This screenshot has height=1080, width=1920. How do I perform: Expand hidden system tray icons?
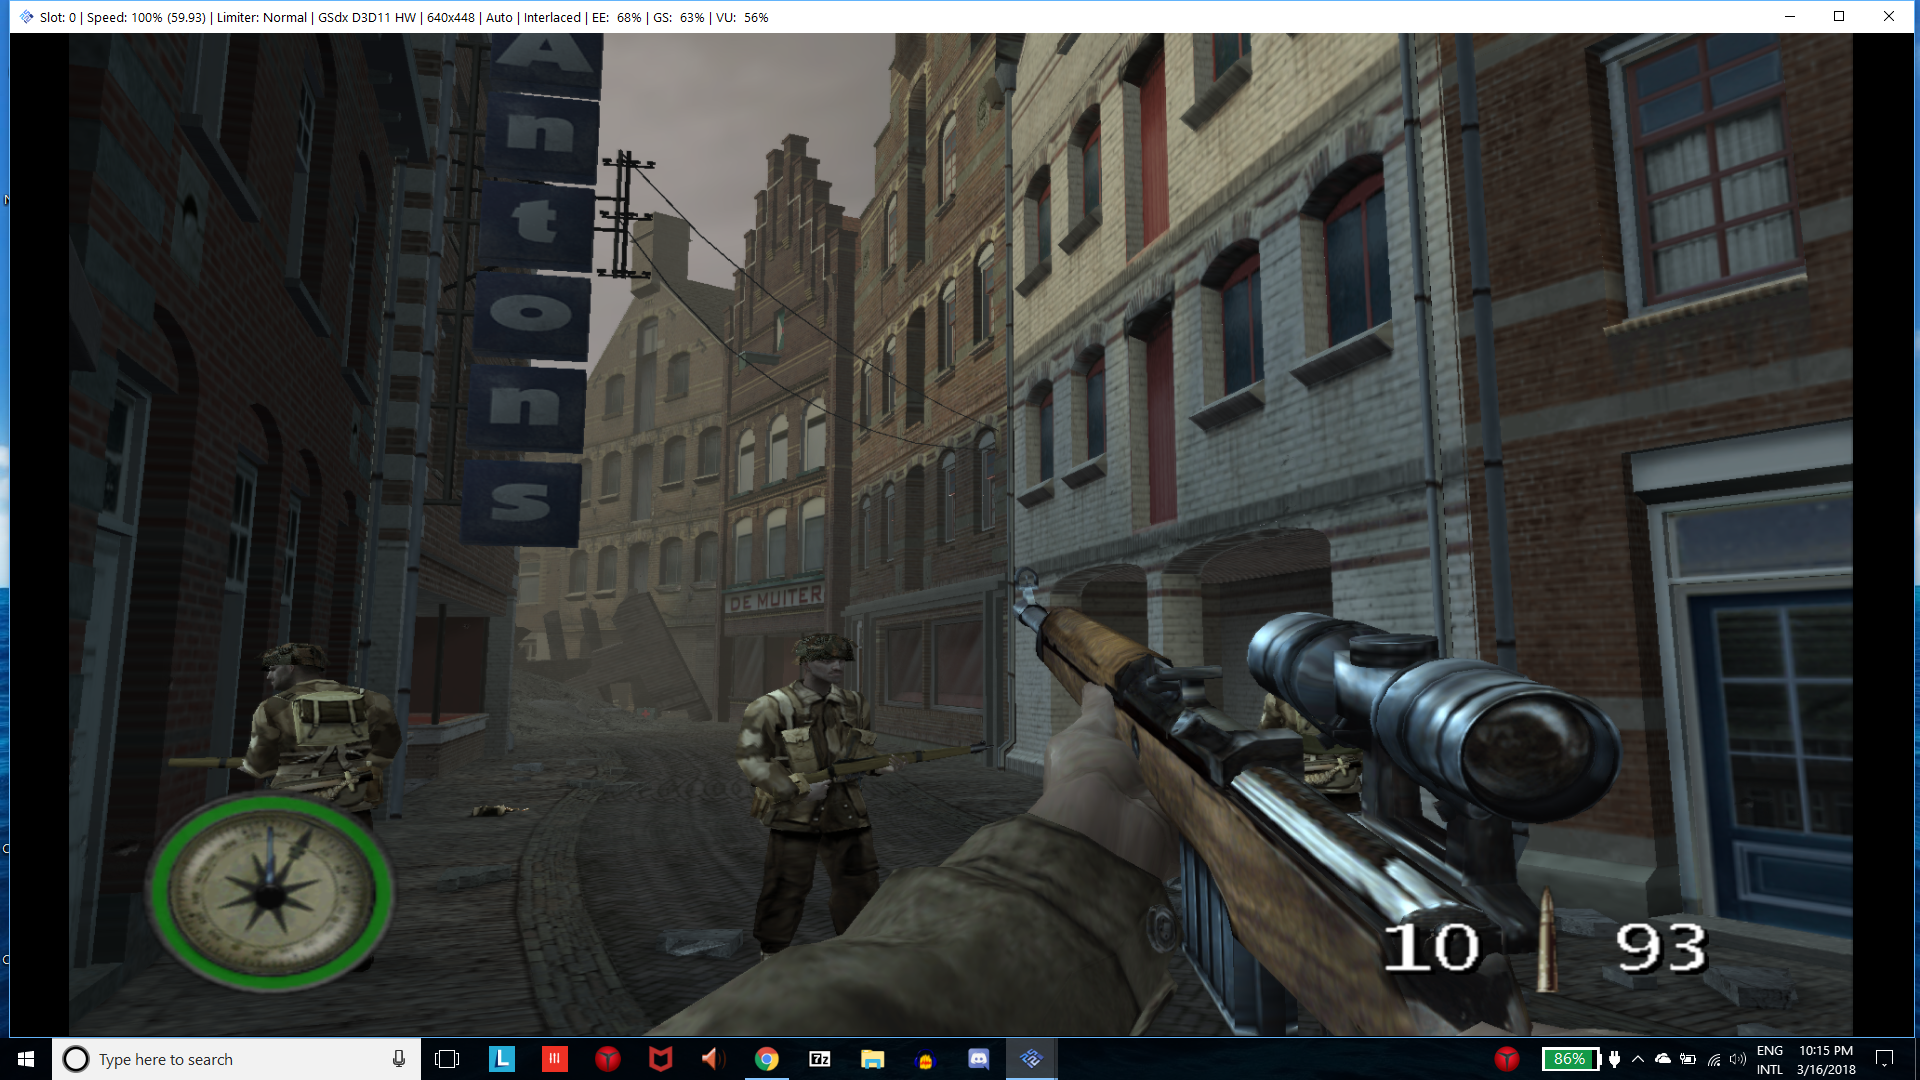[1638, 1059]
